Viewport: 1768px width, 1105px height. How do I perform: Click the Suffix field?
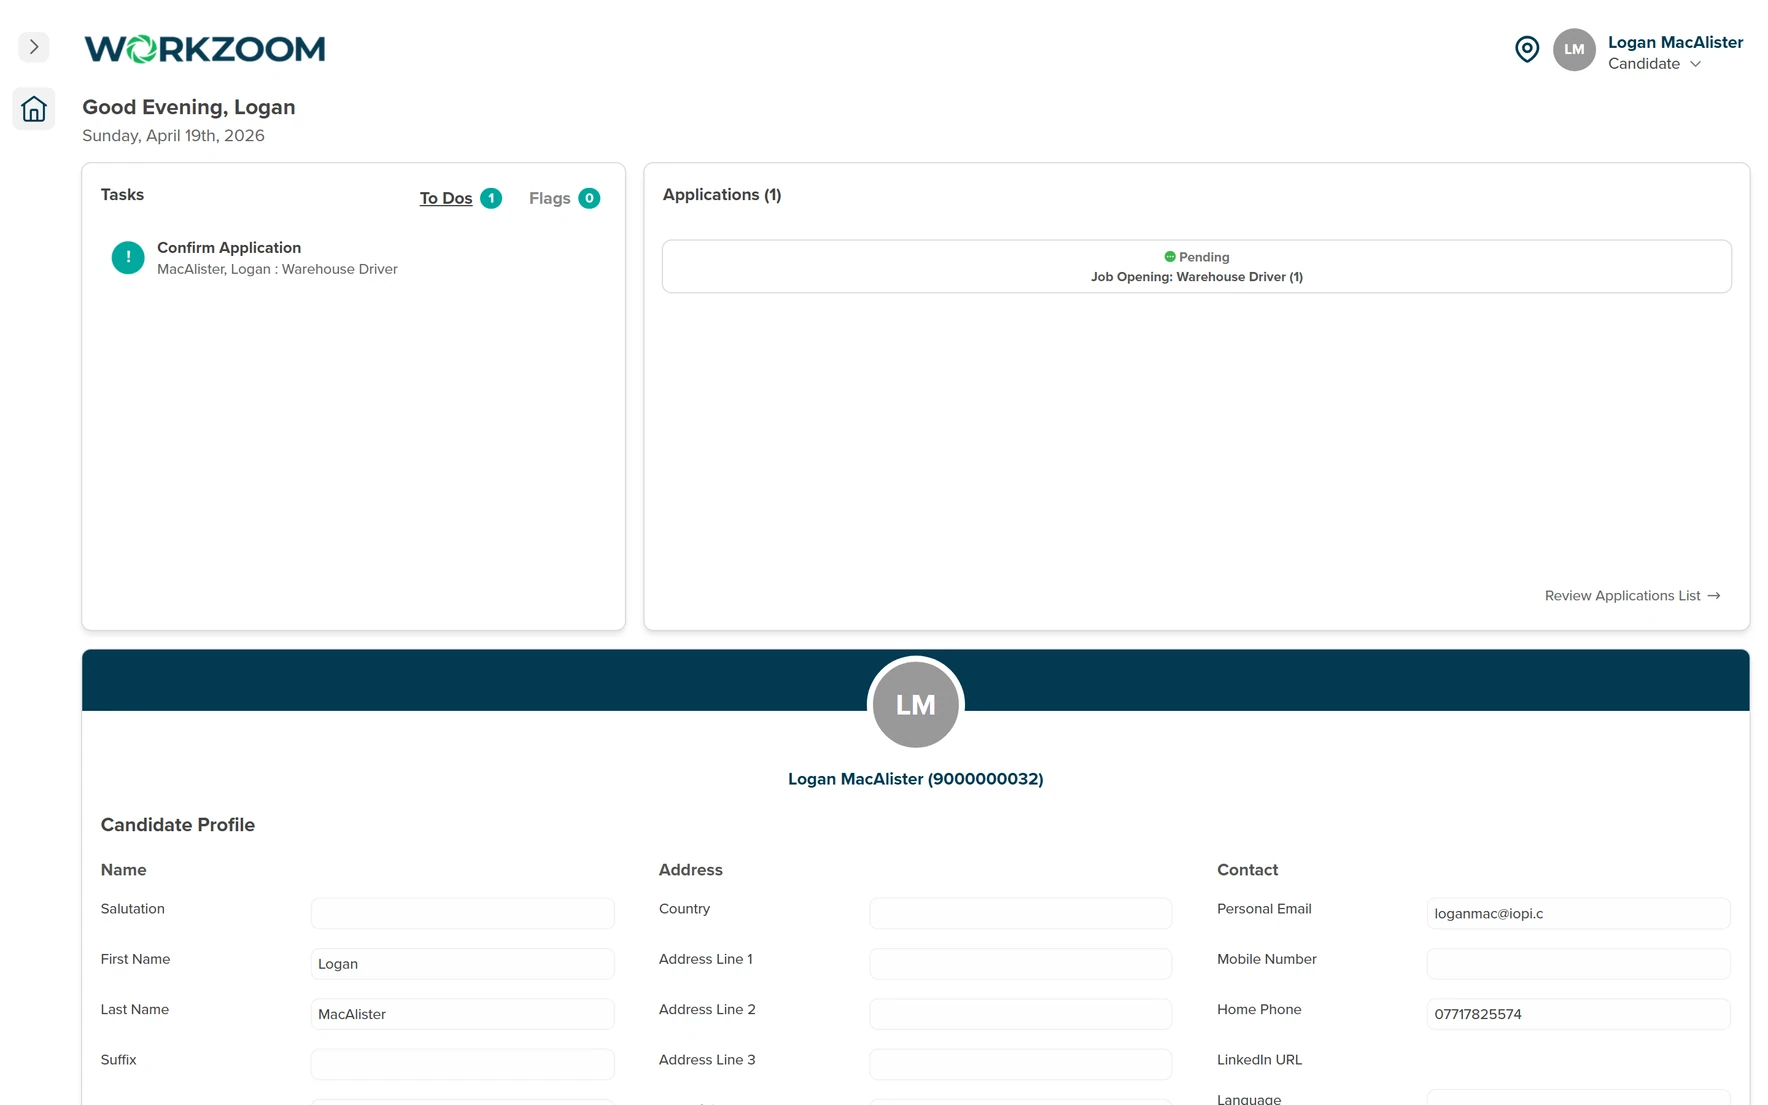462,1064
